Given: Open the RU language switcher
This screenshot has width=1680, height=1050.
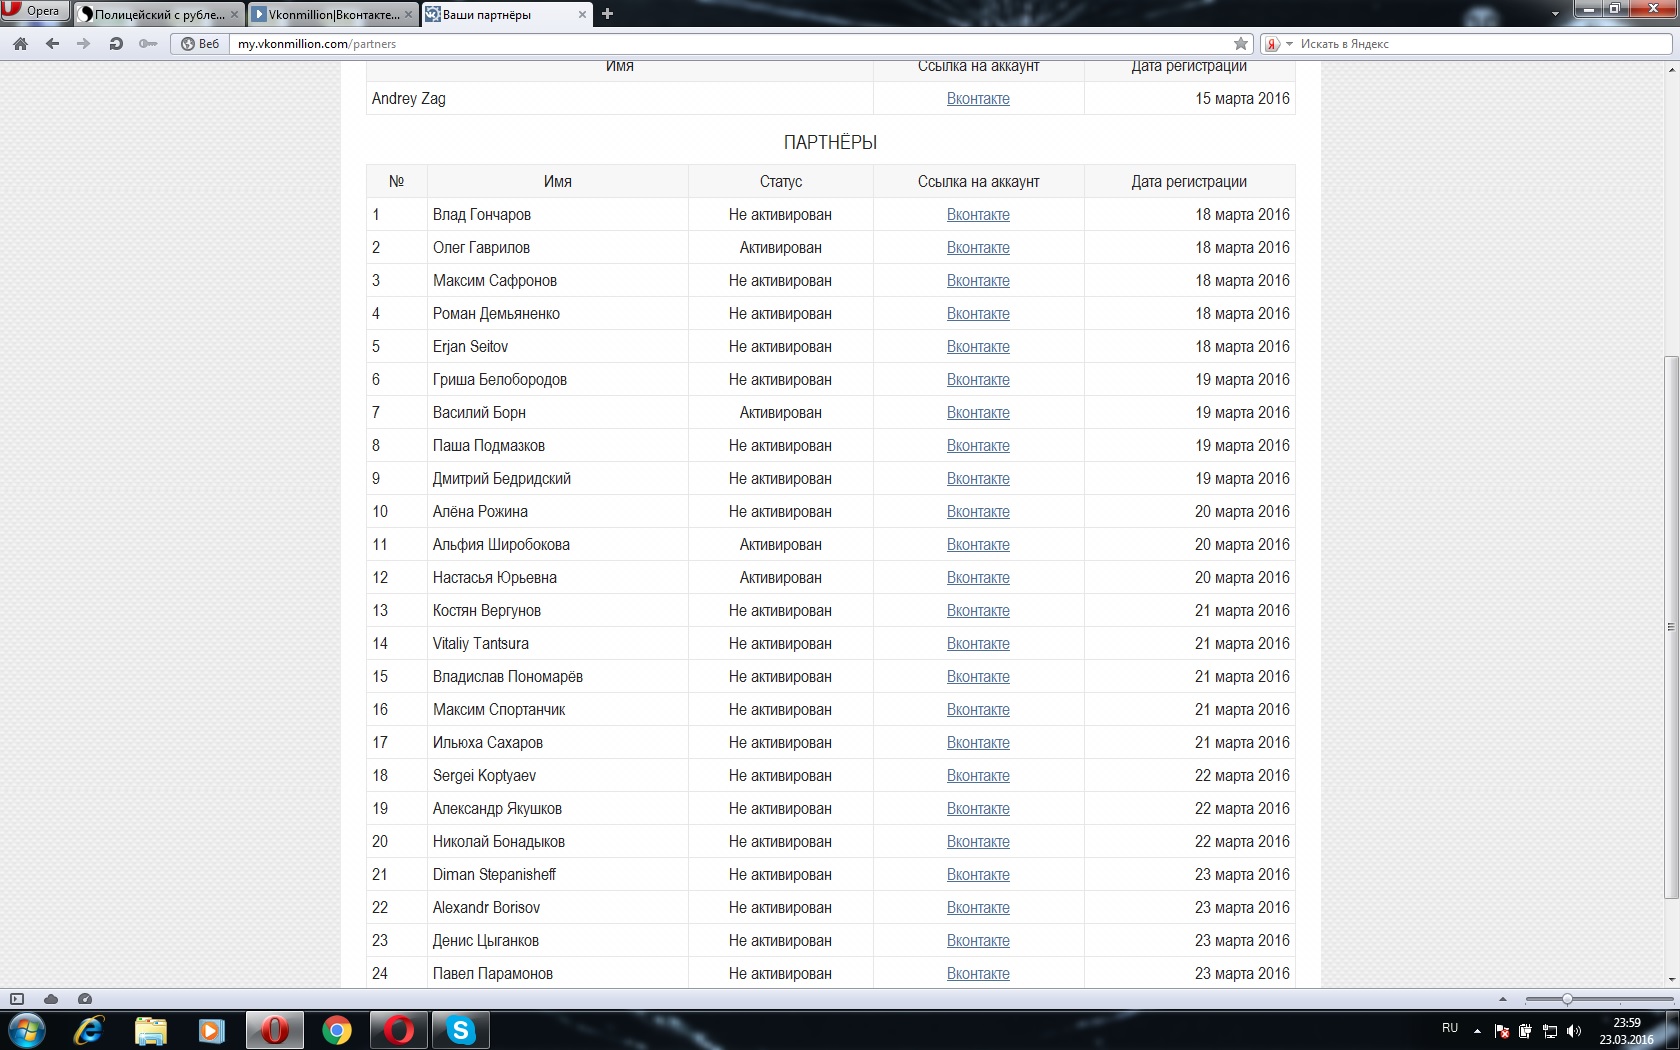Looking at the screenshot, I should 1450,1028.
